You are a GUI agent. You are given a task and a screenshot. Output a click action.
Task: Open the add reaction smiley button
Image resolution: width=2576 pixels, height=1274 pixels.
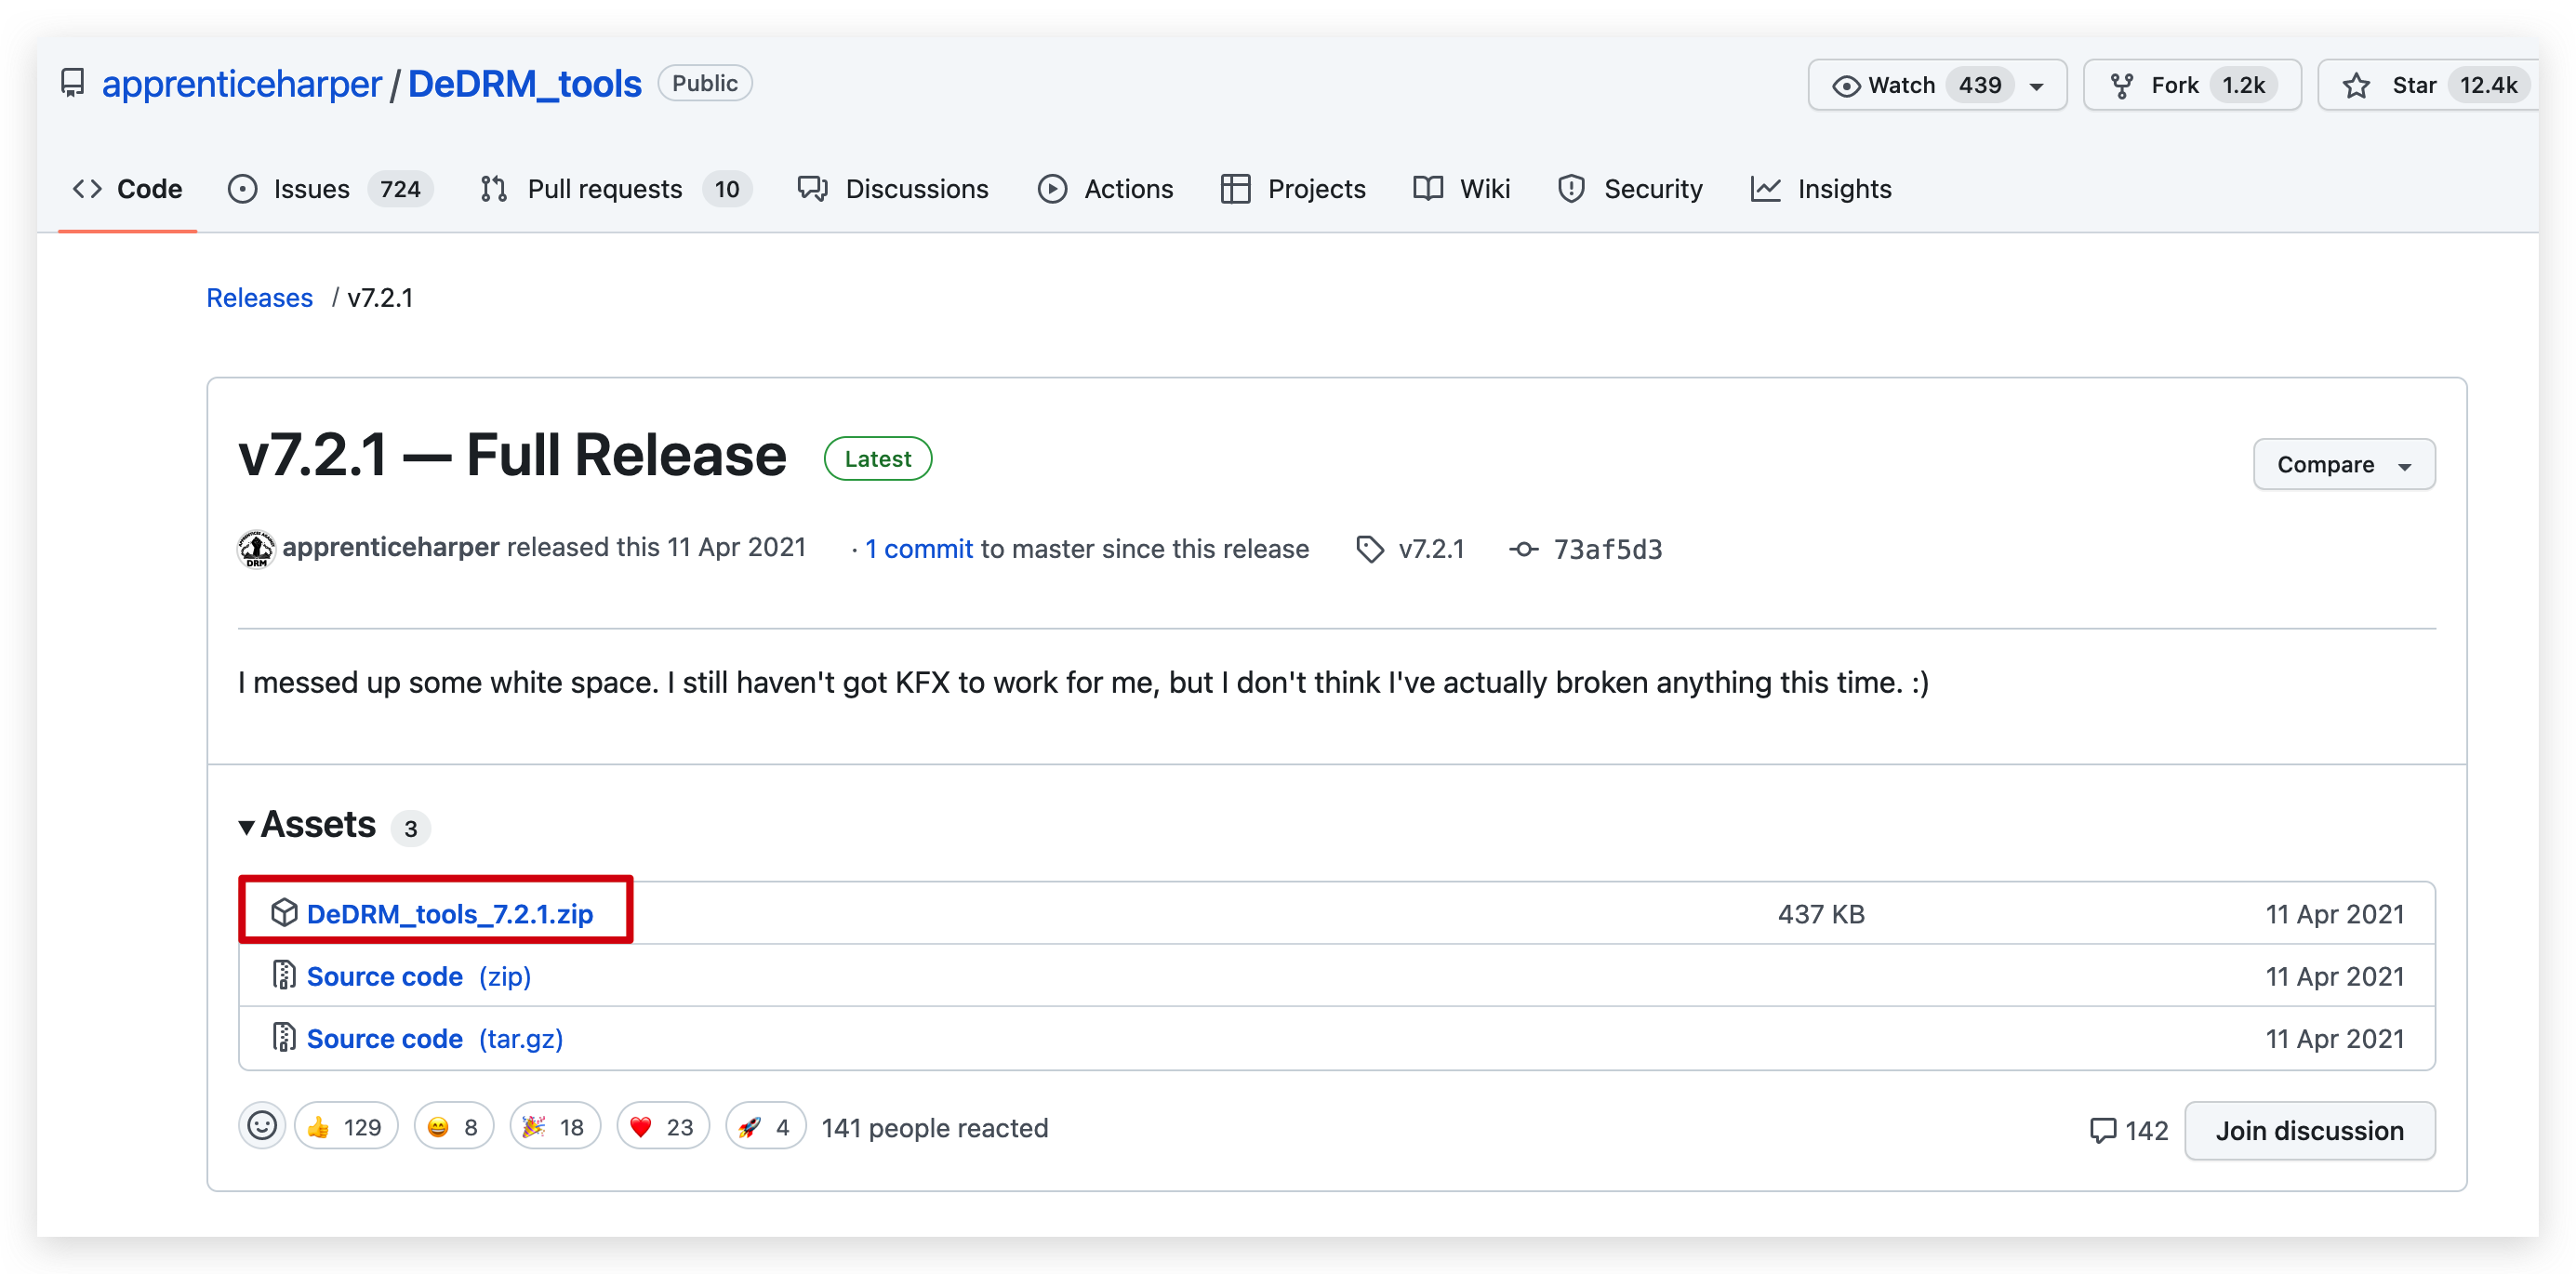pyautogui.click(x=262, y=1126)
